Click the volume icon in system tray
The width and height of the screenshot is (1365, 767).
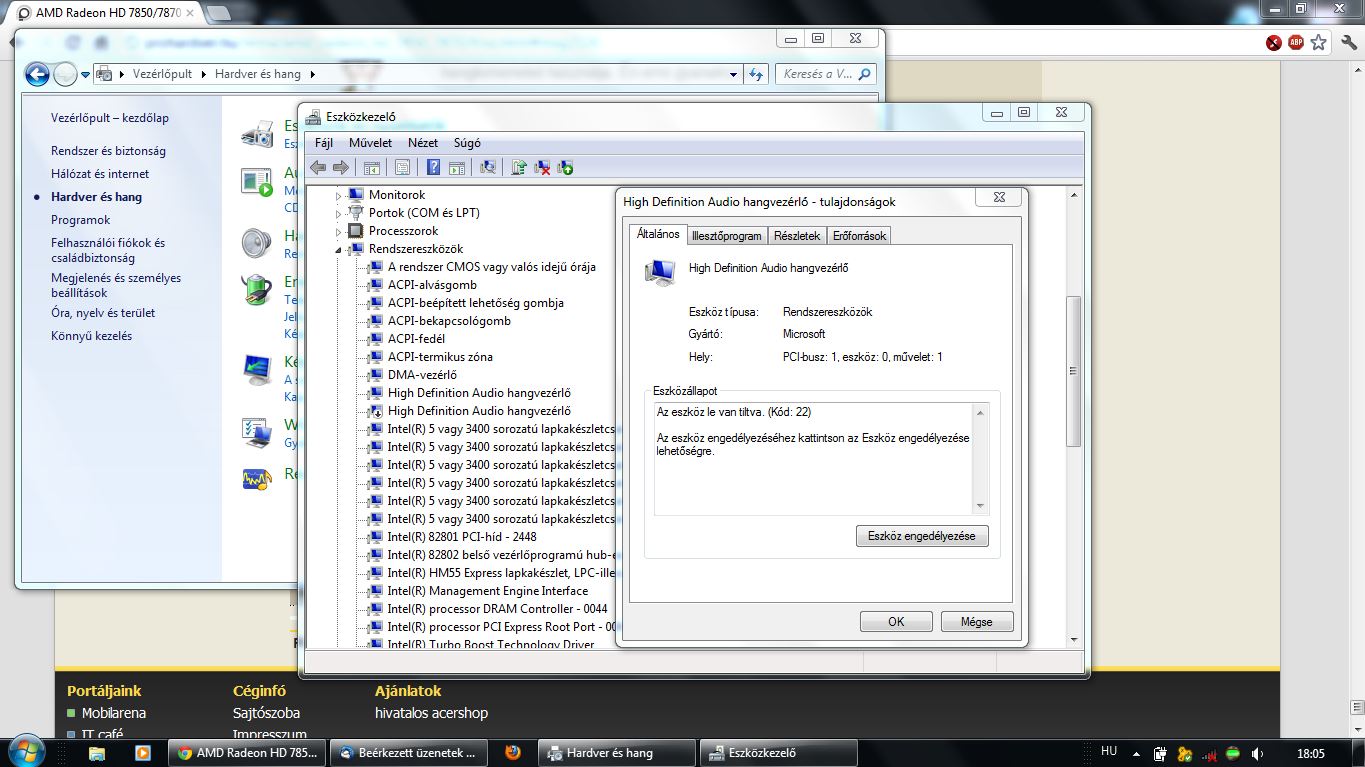[x=1257, y=753]
